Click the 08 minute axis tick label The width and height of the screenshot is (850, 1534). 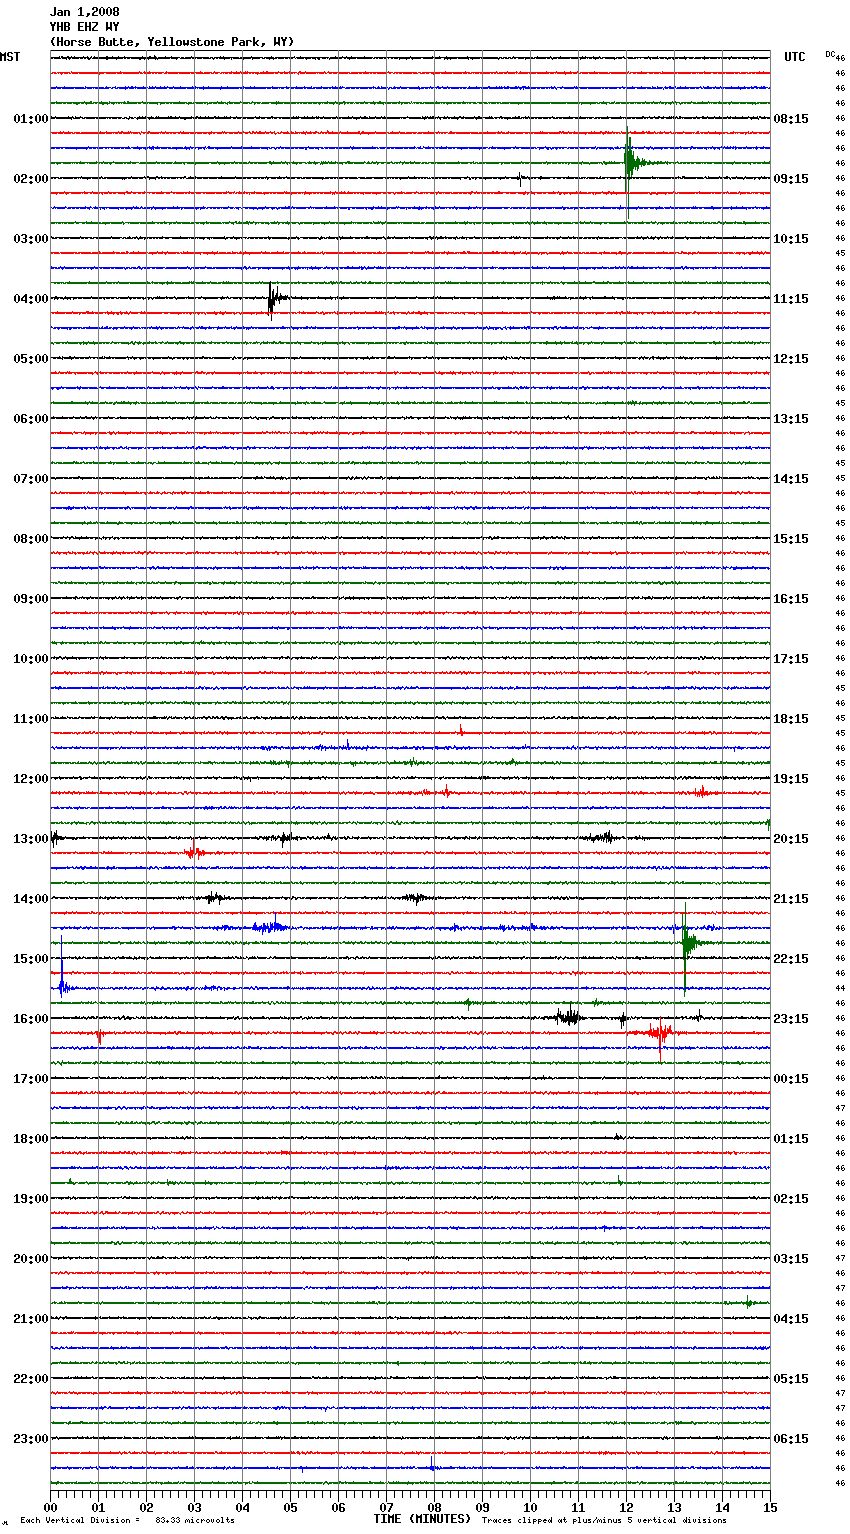click(435, 1507)
